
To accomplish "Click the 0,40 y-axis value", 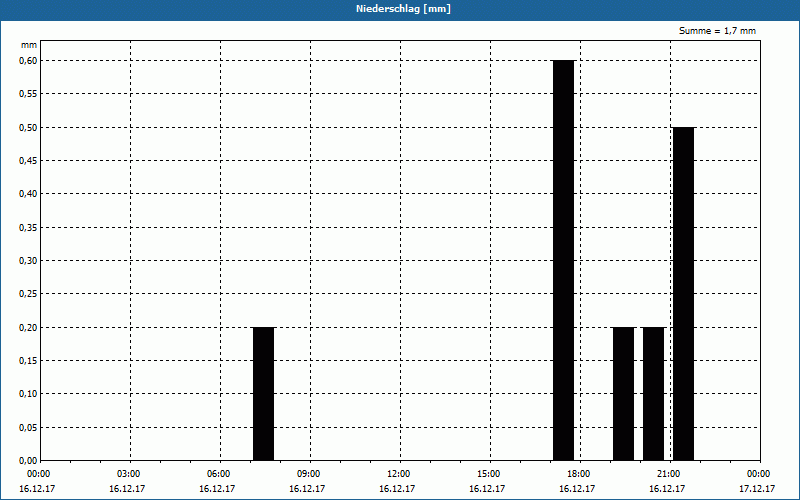I will click(x=28, y=194).
